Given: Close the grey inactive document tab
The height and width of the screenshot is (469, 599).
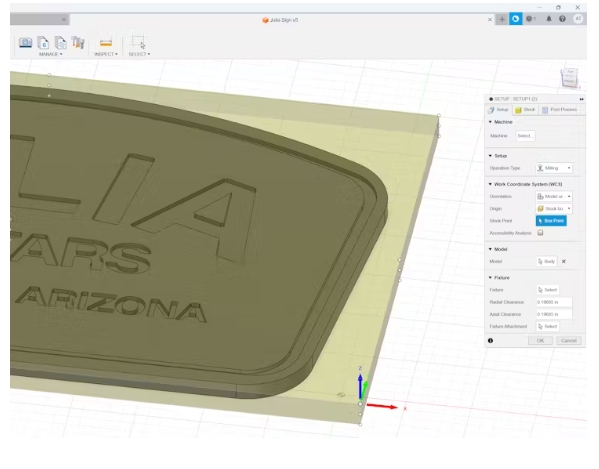Looking at the screenshot, I should tap(64, 19).
